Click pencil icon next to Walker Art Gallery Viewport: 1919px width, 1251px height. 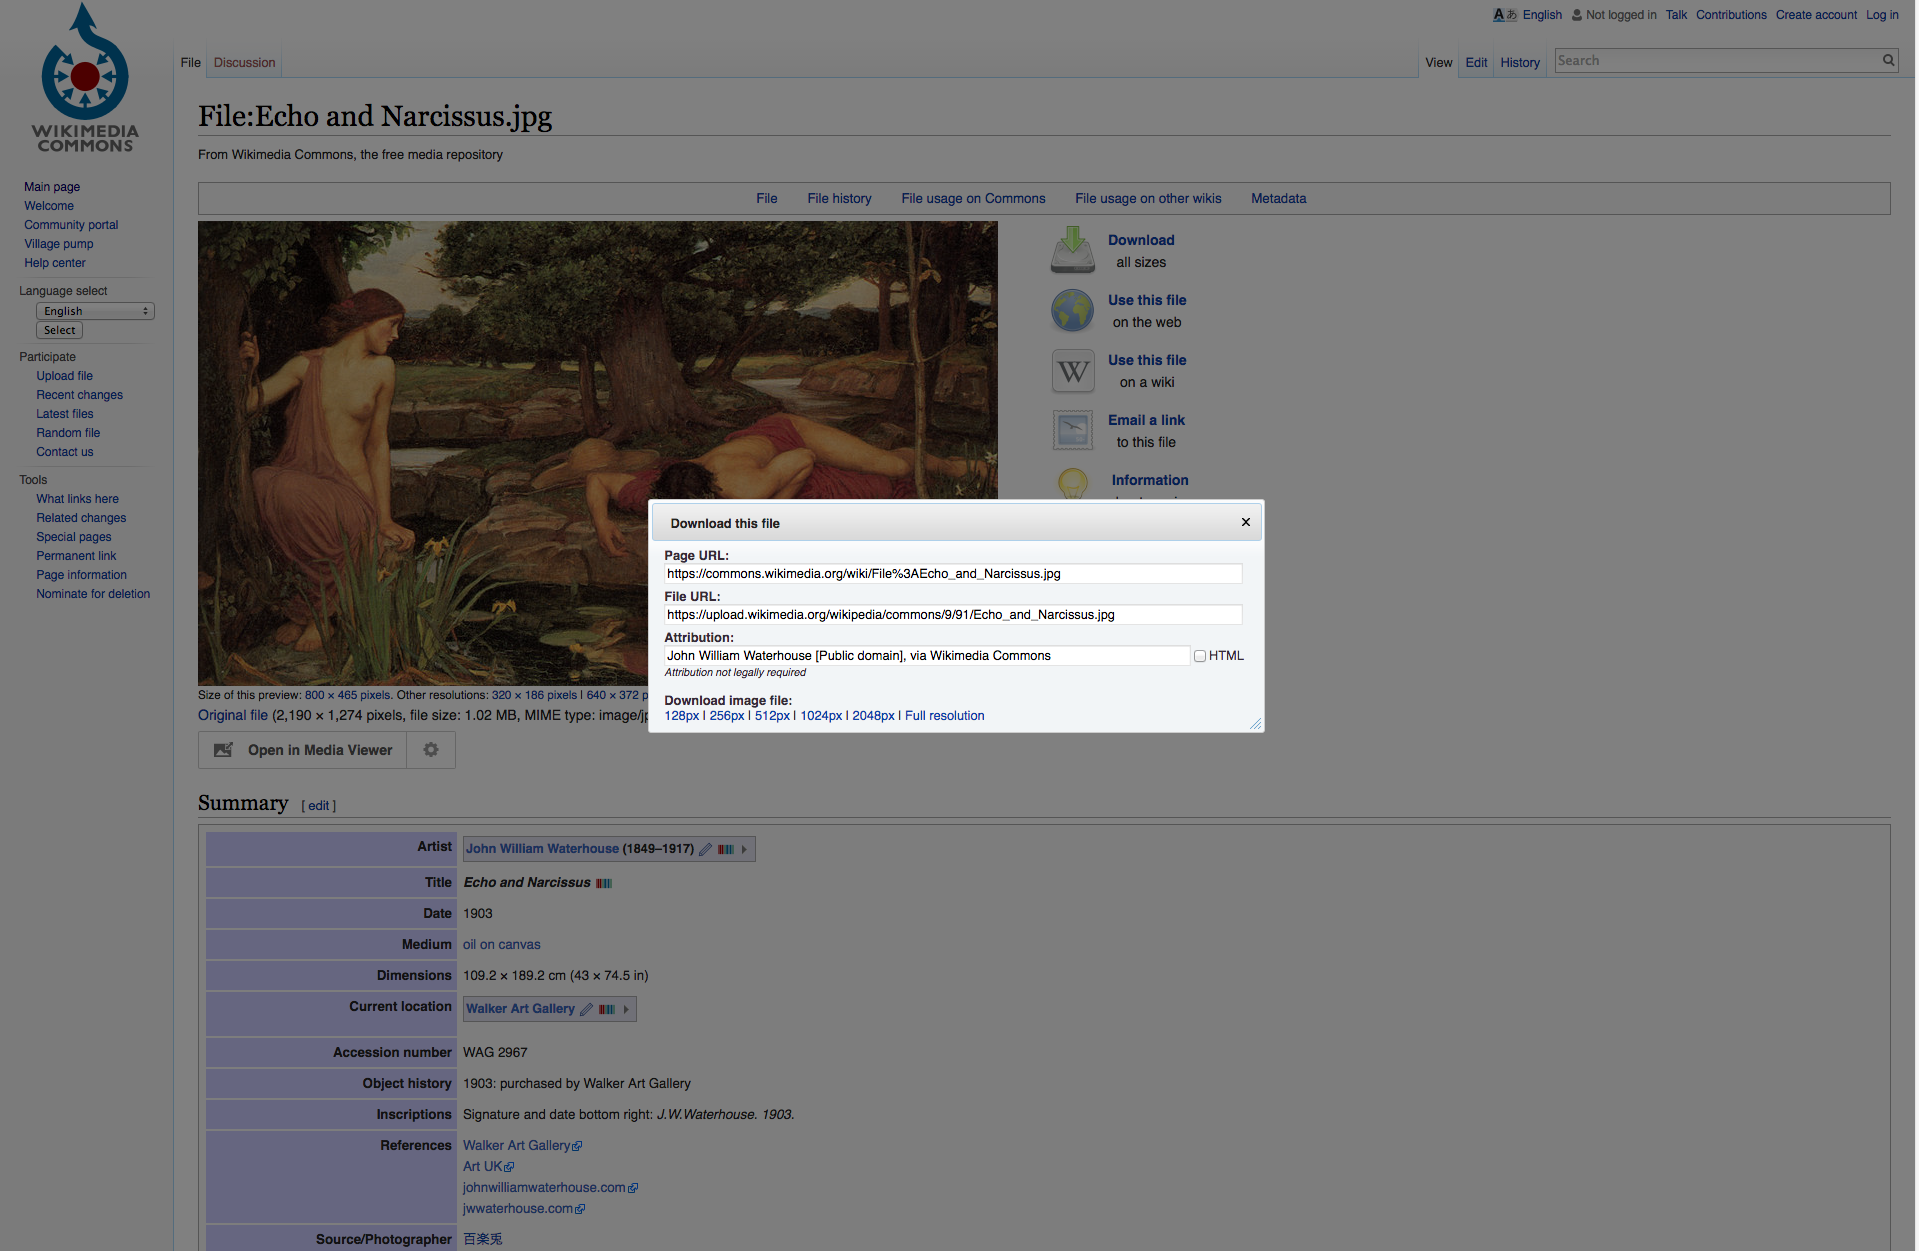pos(586,1009)
